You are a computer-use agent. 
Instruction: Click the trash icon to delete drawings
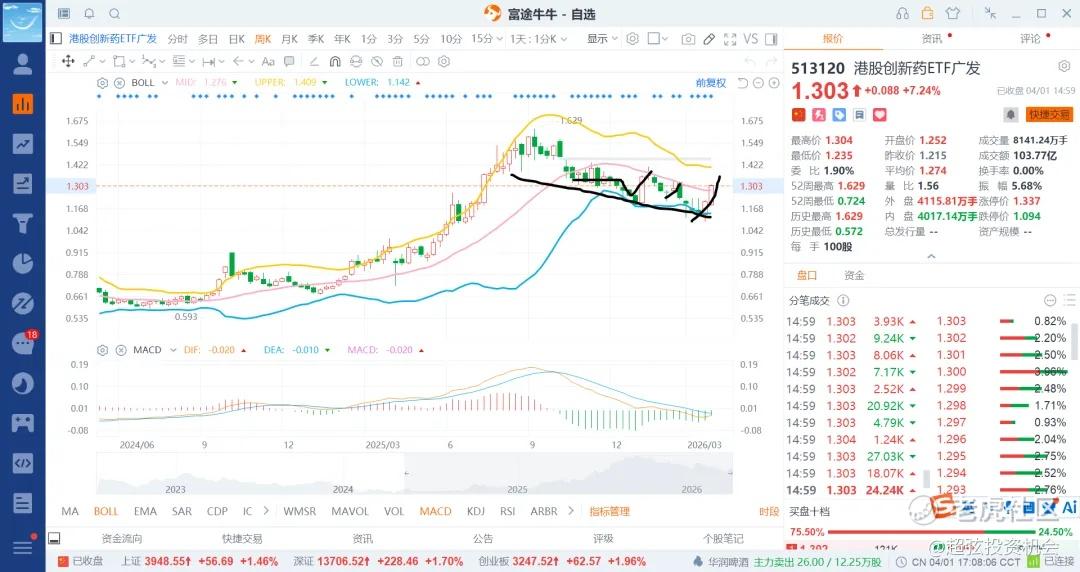point(397,61)
